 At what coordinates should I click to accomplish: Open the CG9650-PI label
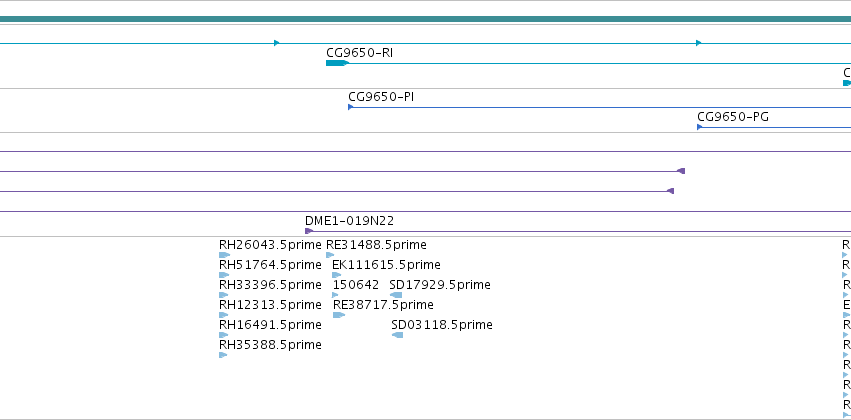[381, 97]
